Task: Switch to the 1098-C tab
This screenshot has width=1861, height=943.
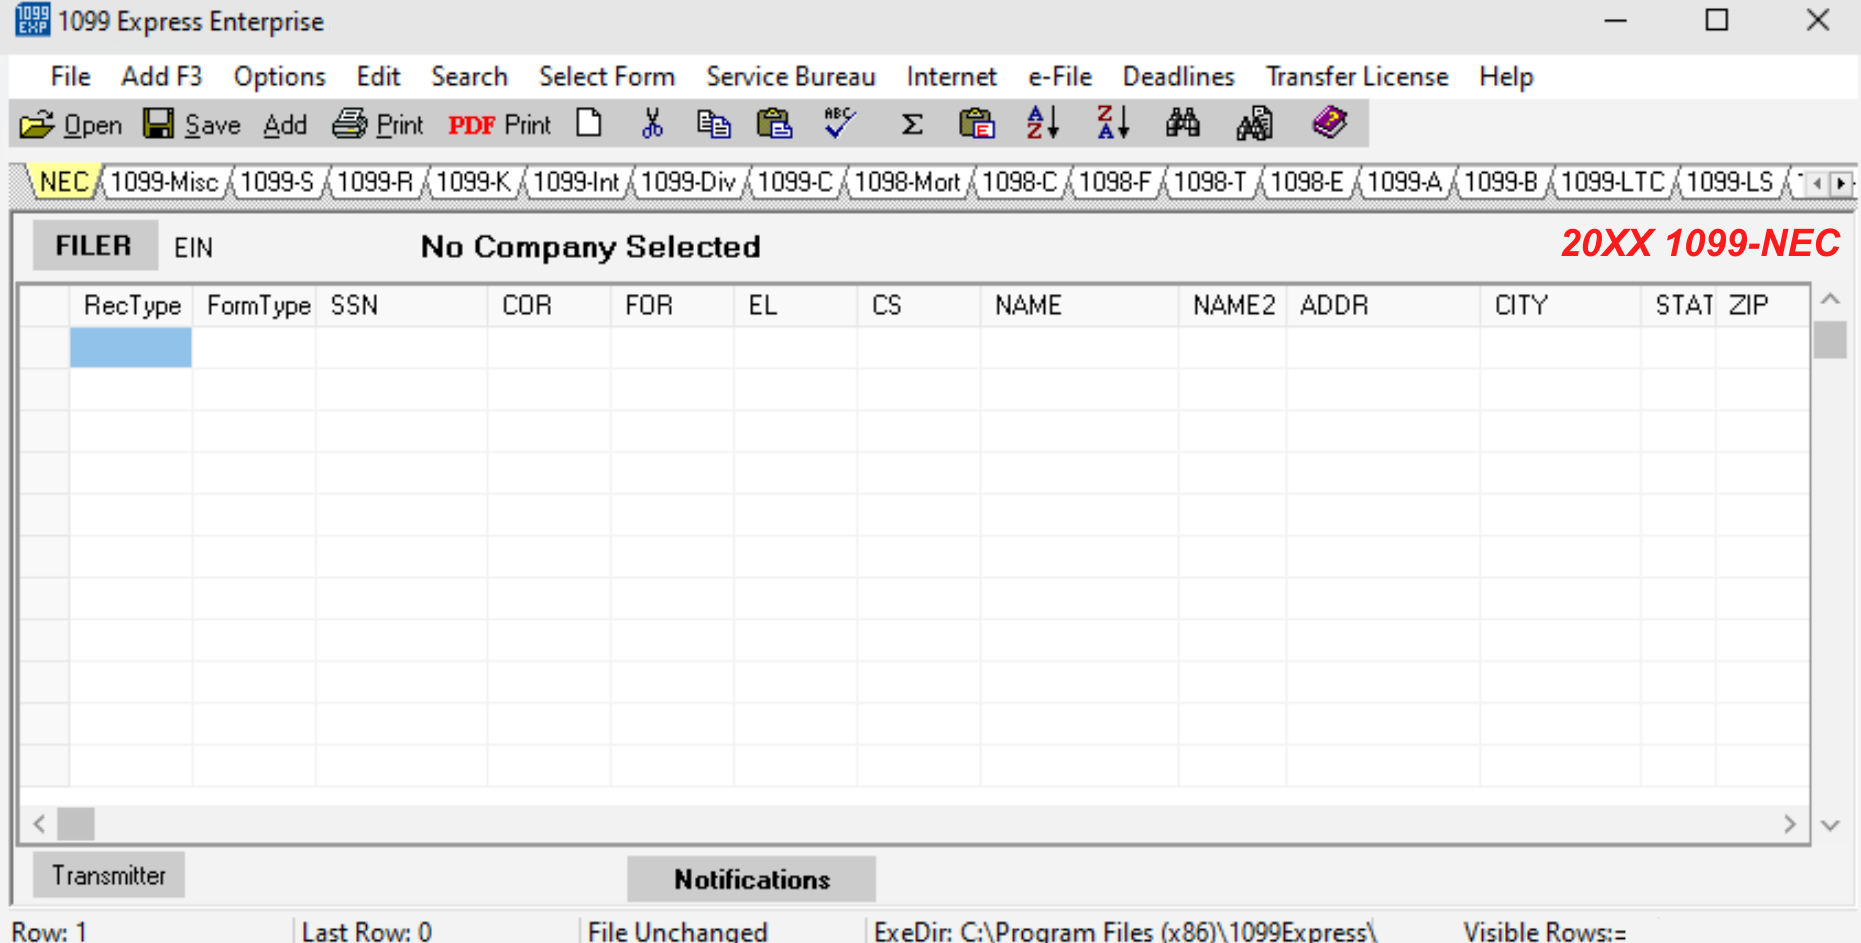Action: [x=1019, y=182]
